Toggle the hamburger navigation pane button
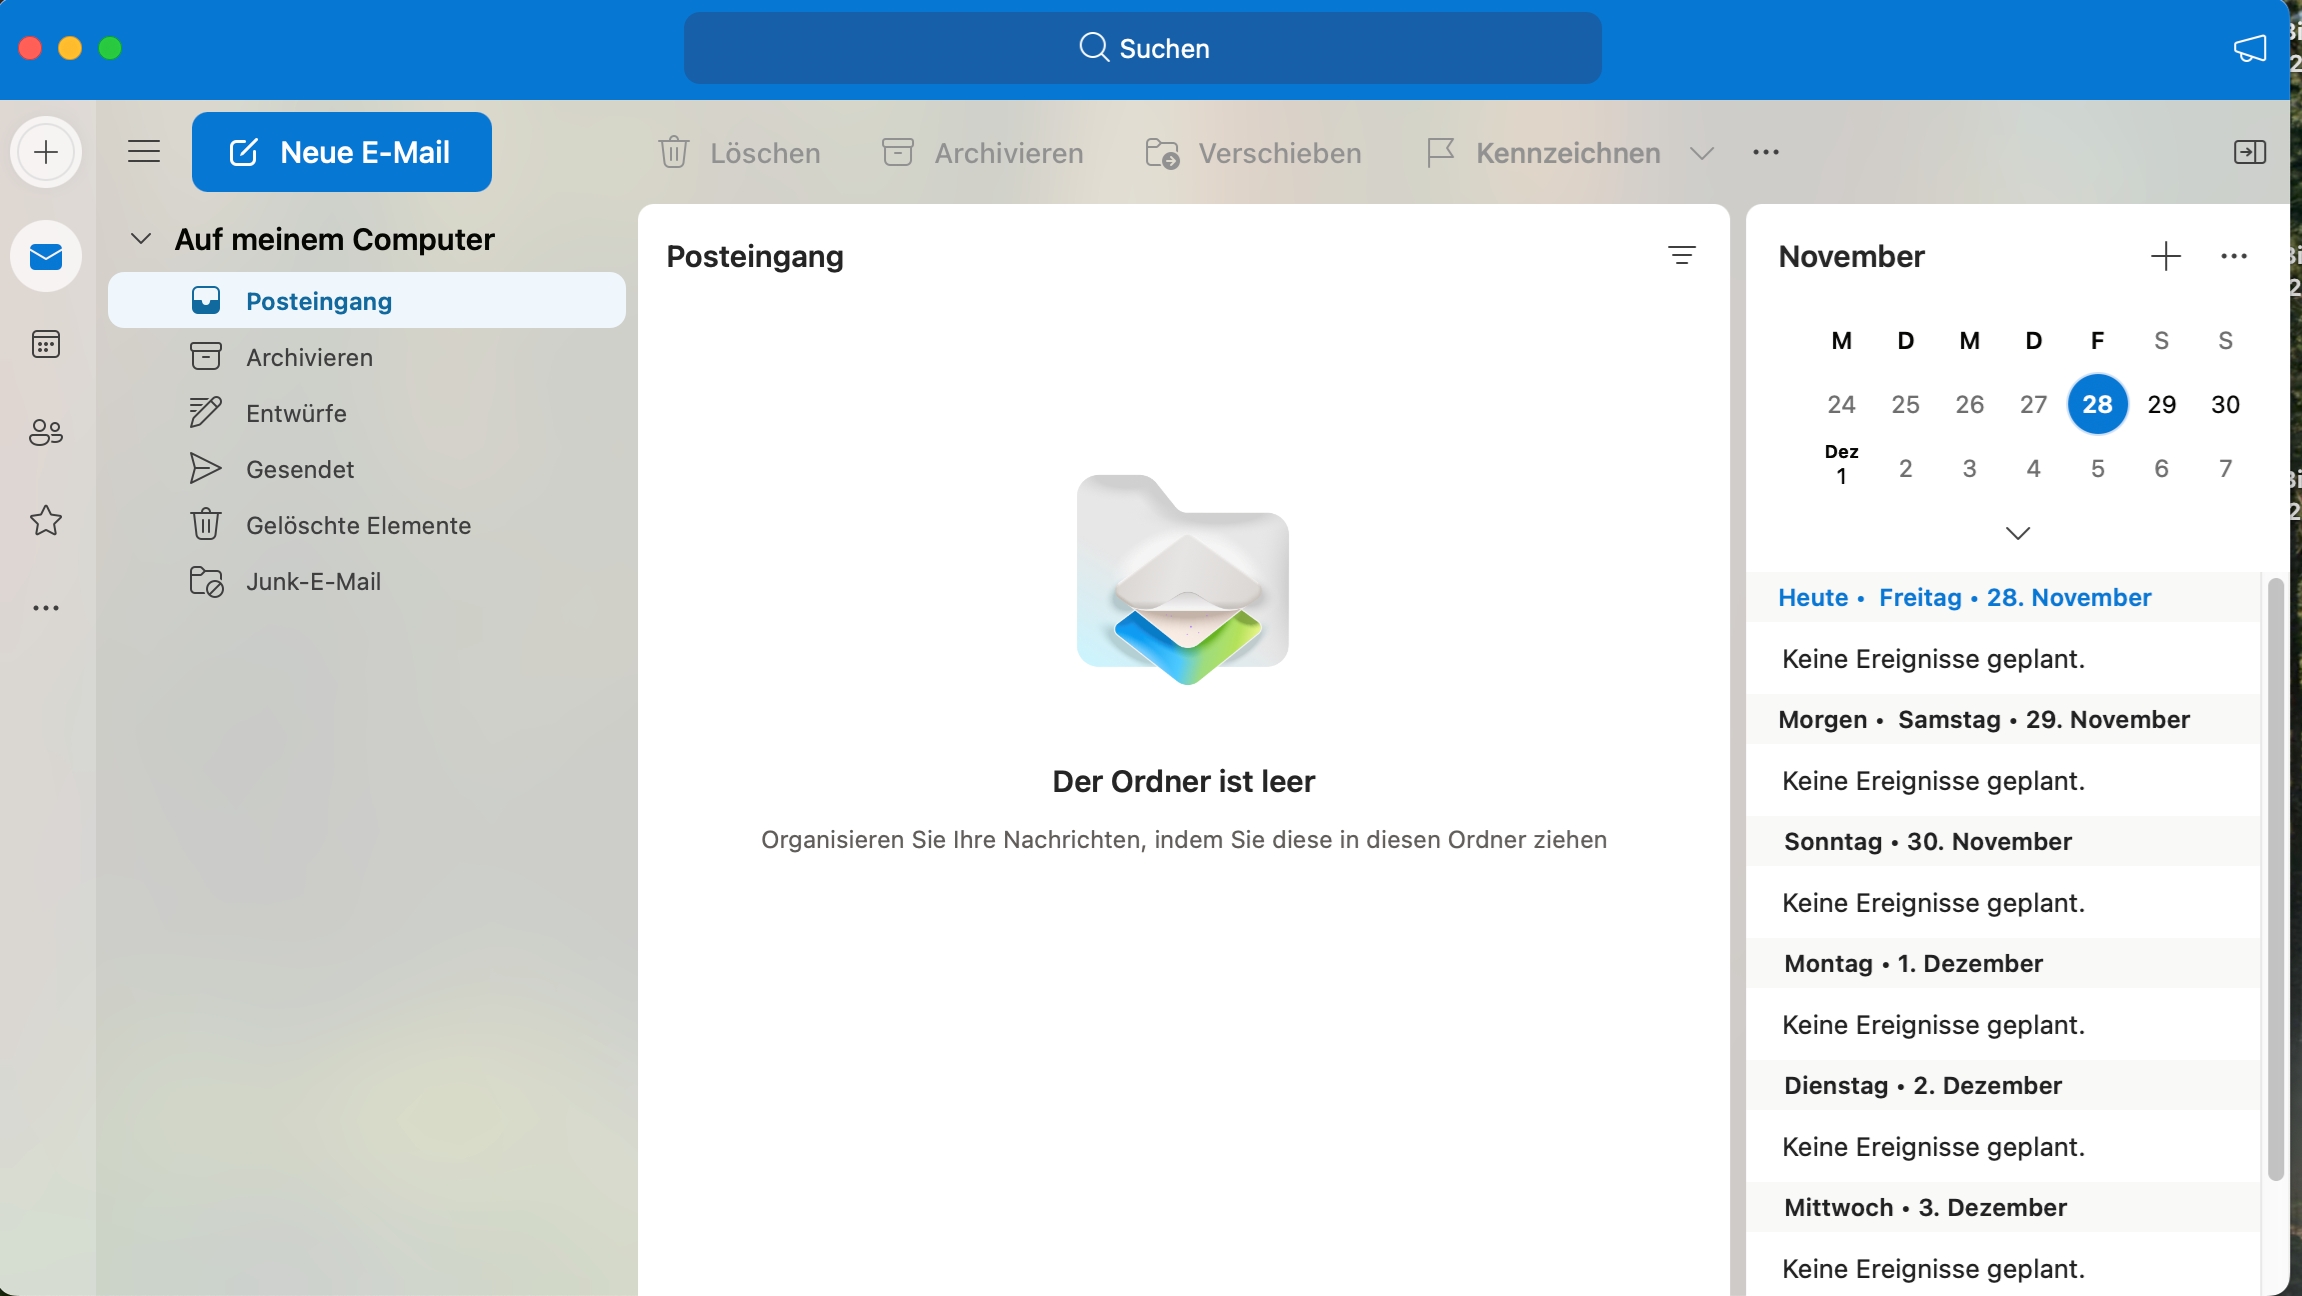This screenshot has width=2302, height=1296. [x=144, y=152]
